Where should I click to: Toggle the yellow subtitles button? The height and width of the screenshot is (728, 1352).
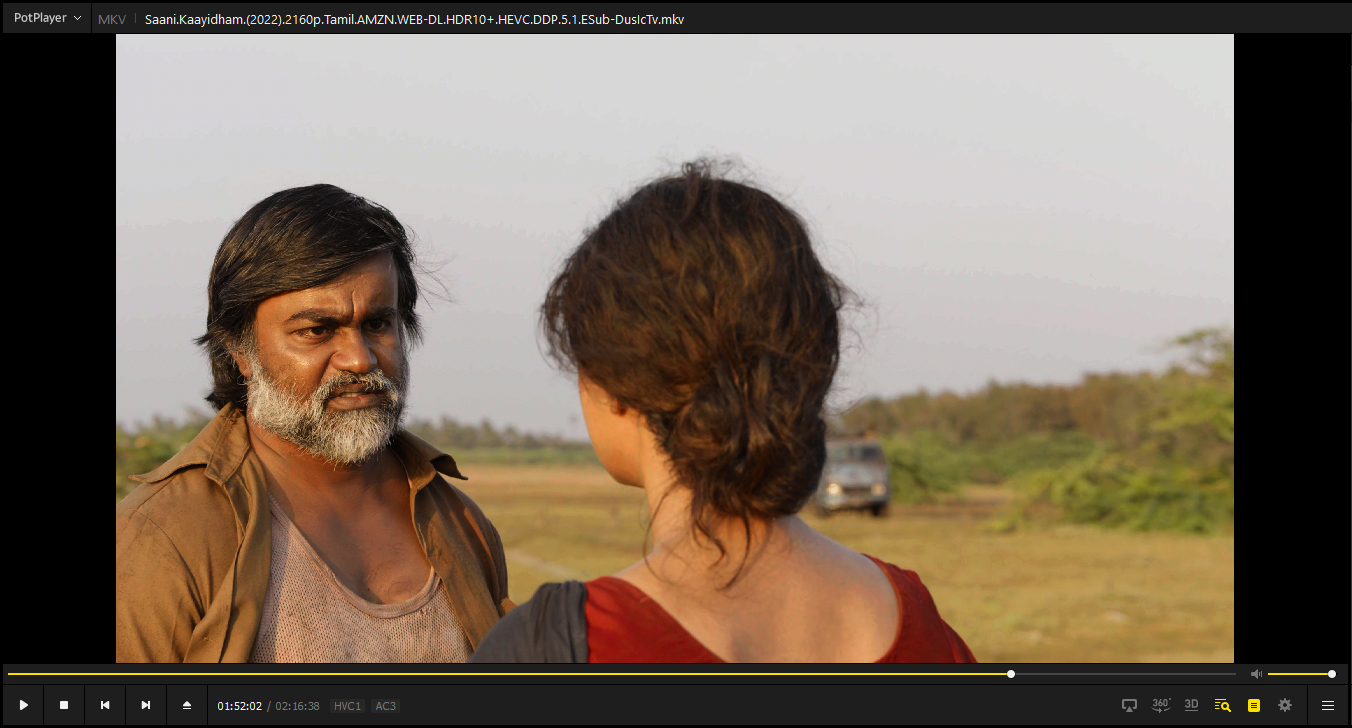coord(1254,705)
